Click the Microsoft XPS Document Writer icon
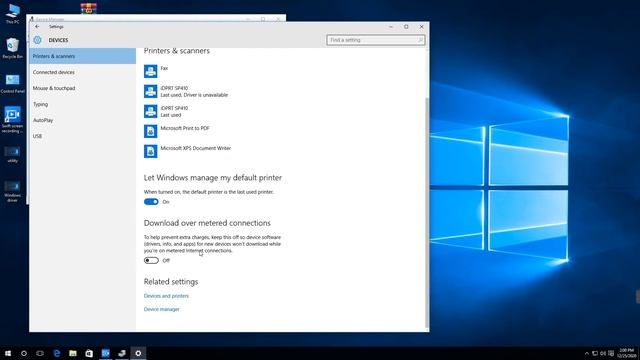The height and width of the screenshot is (360, 640). 150,151
